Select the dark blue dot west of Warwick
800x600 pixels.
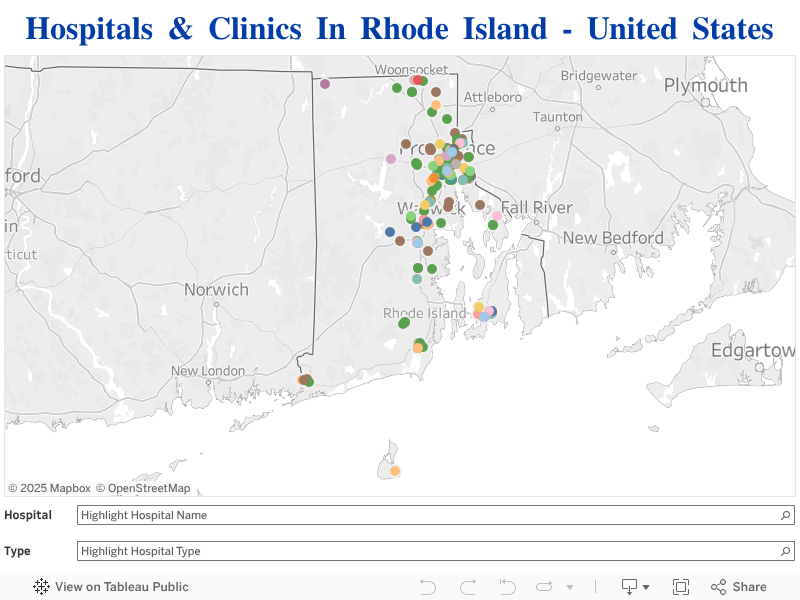pyautogui.click(x=390, y=232)
